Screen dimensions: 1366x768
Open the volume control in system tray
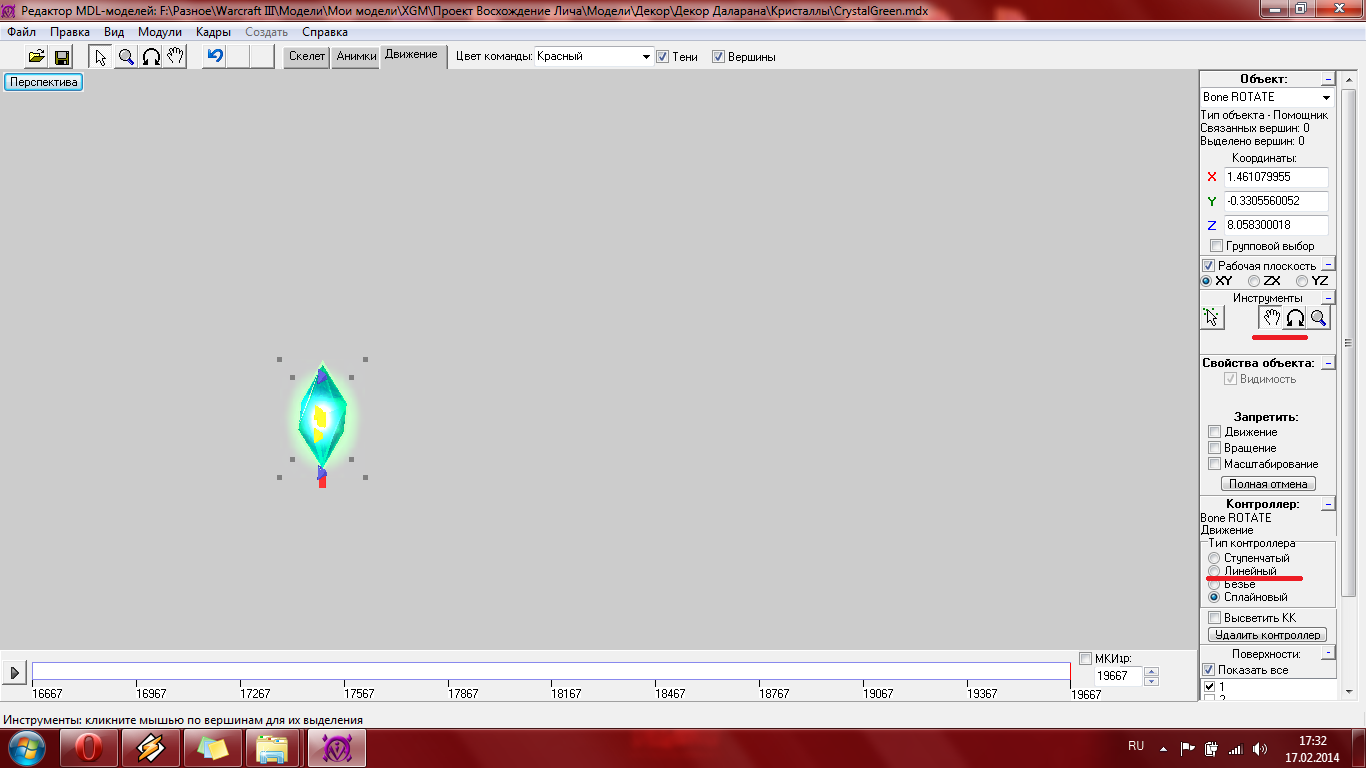tap(1259, 748)
